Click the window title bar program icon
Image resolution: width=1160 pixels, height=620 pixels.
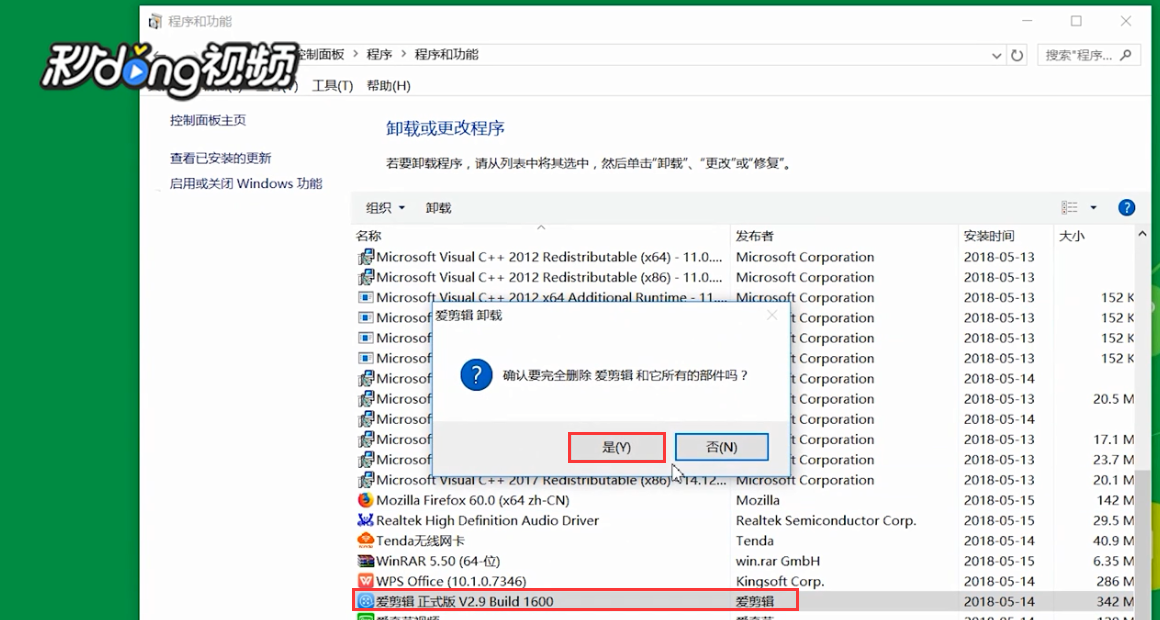pyautogui.click(x=155, y=21)
